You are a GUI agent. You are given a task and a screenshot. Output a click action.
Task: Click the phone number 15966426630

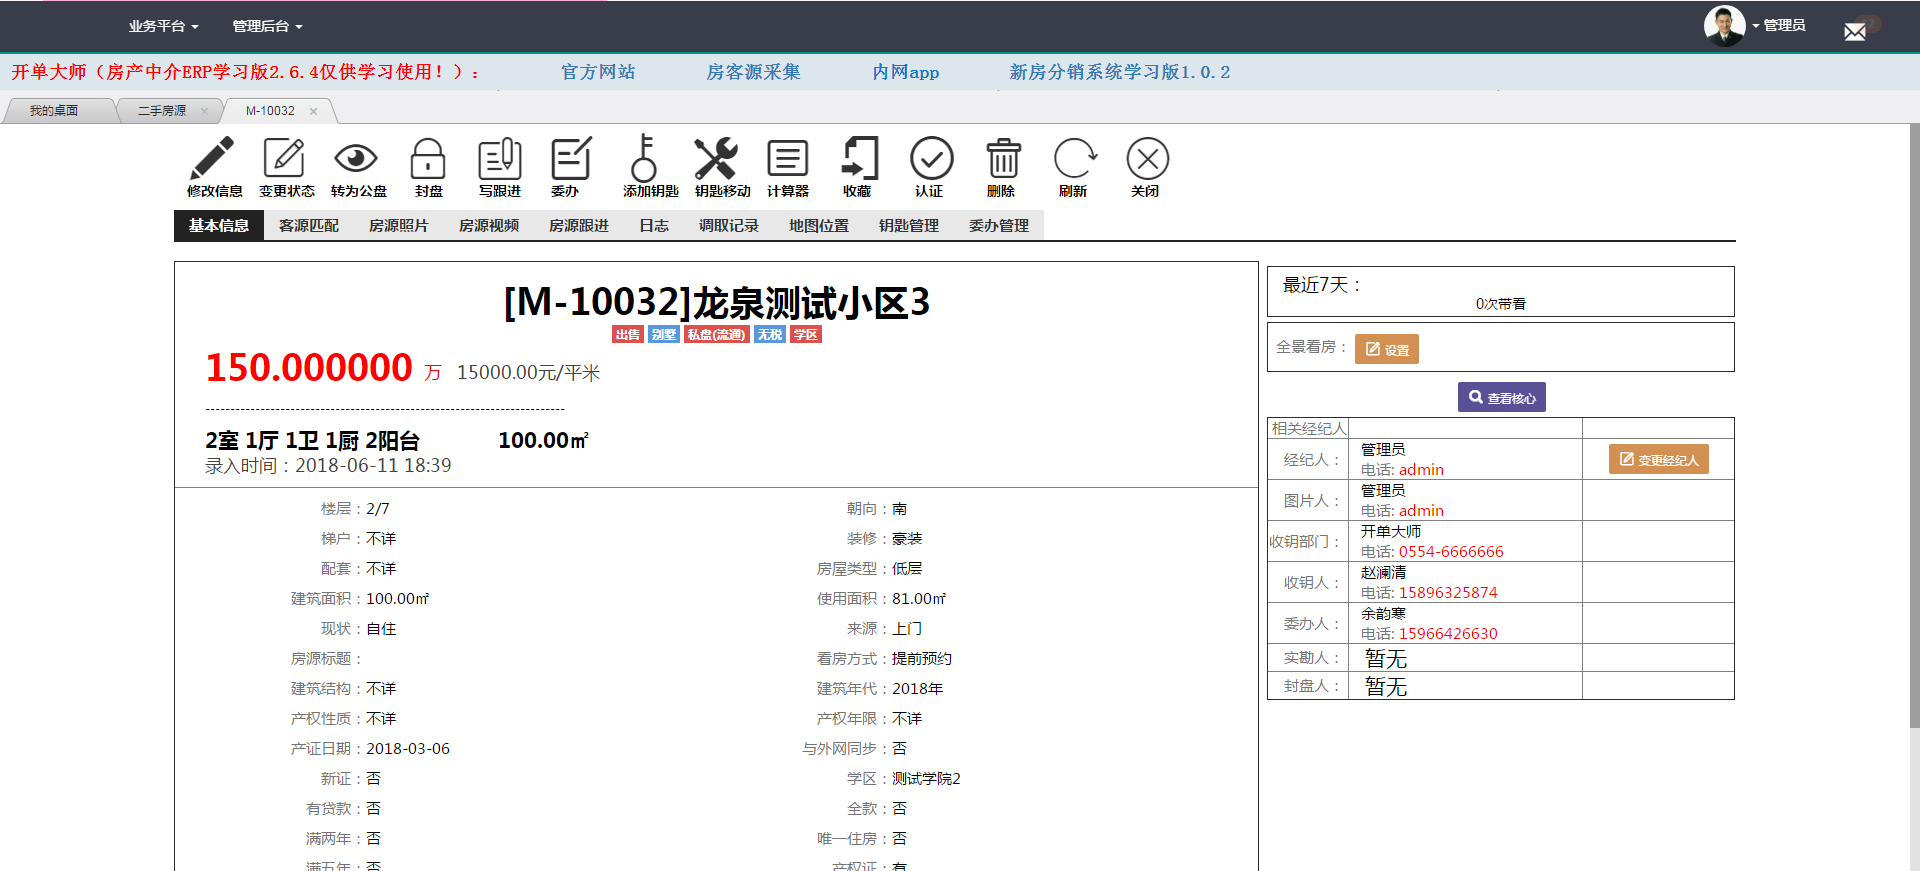(1448, 633)
